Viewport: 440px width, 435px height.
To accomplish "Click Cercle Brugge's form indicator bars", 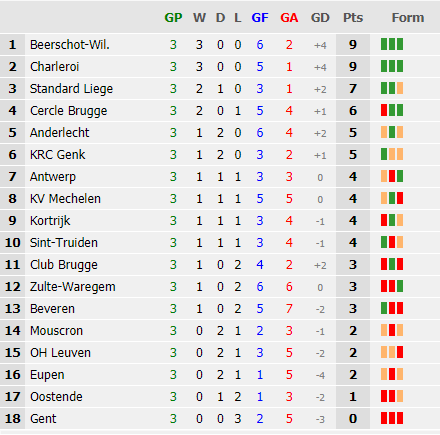I will [392, 110].
